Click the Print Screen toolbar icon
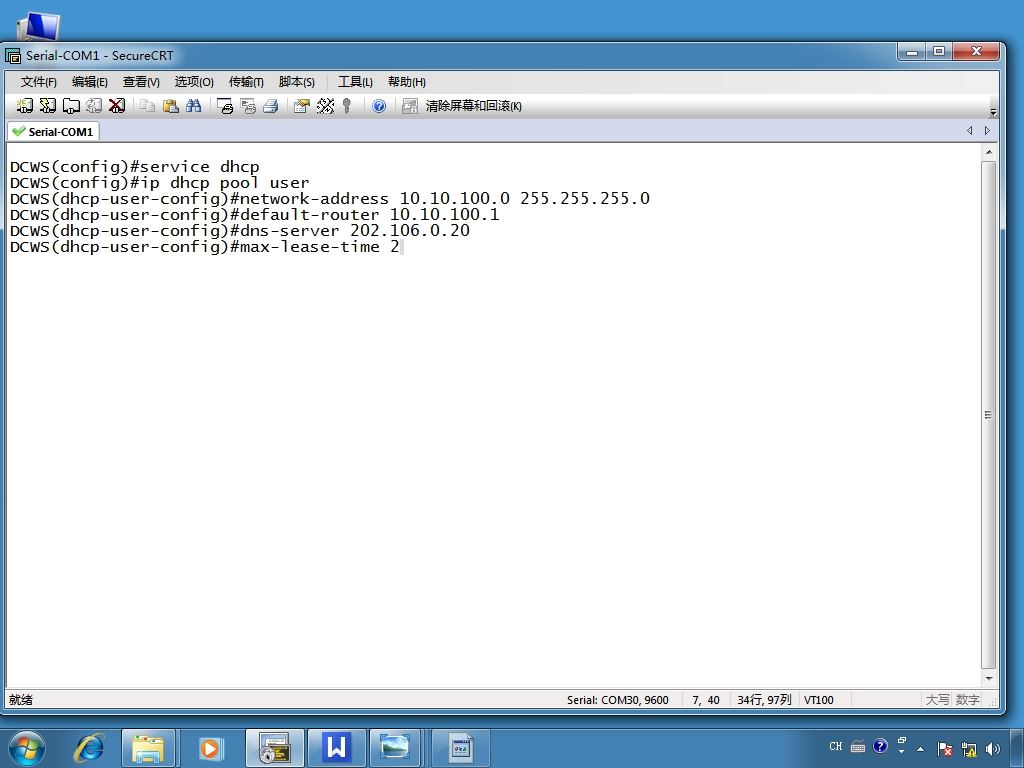The image size is (1024, 768). click(x=225, y=106)
